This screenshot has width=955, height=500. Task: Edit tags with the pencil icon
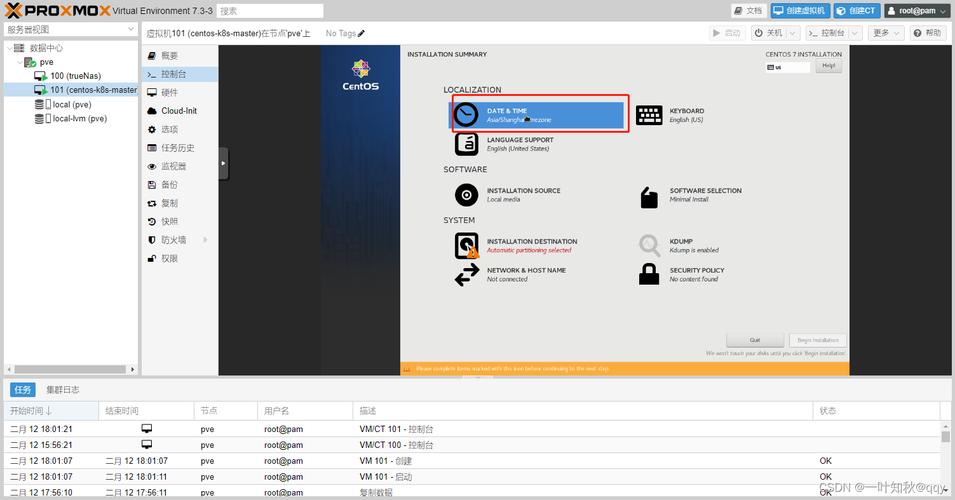361,33
